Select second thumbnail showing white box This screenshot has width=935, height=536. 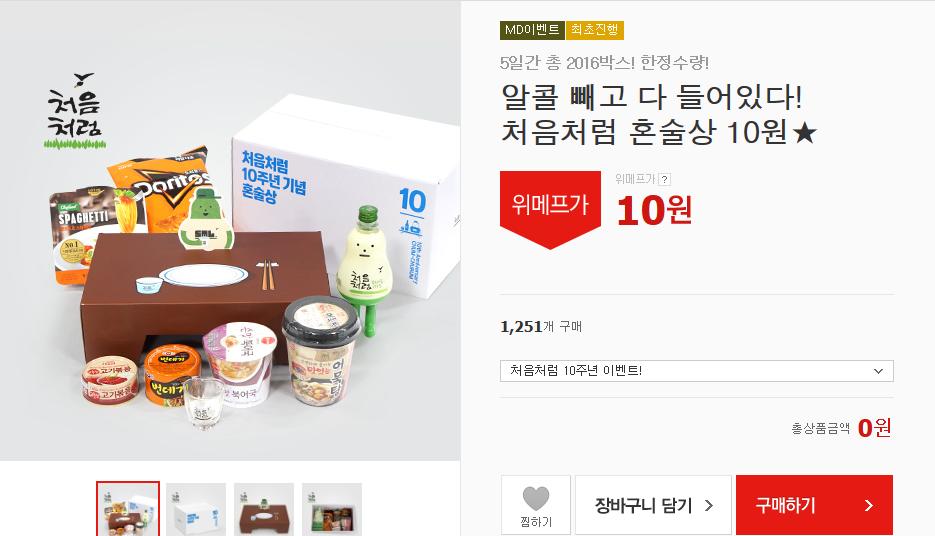point(196,509)
